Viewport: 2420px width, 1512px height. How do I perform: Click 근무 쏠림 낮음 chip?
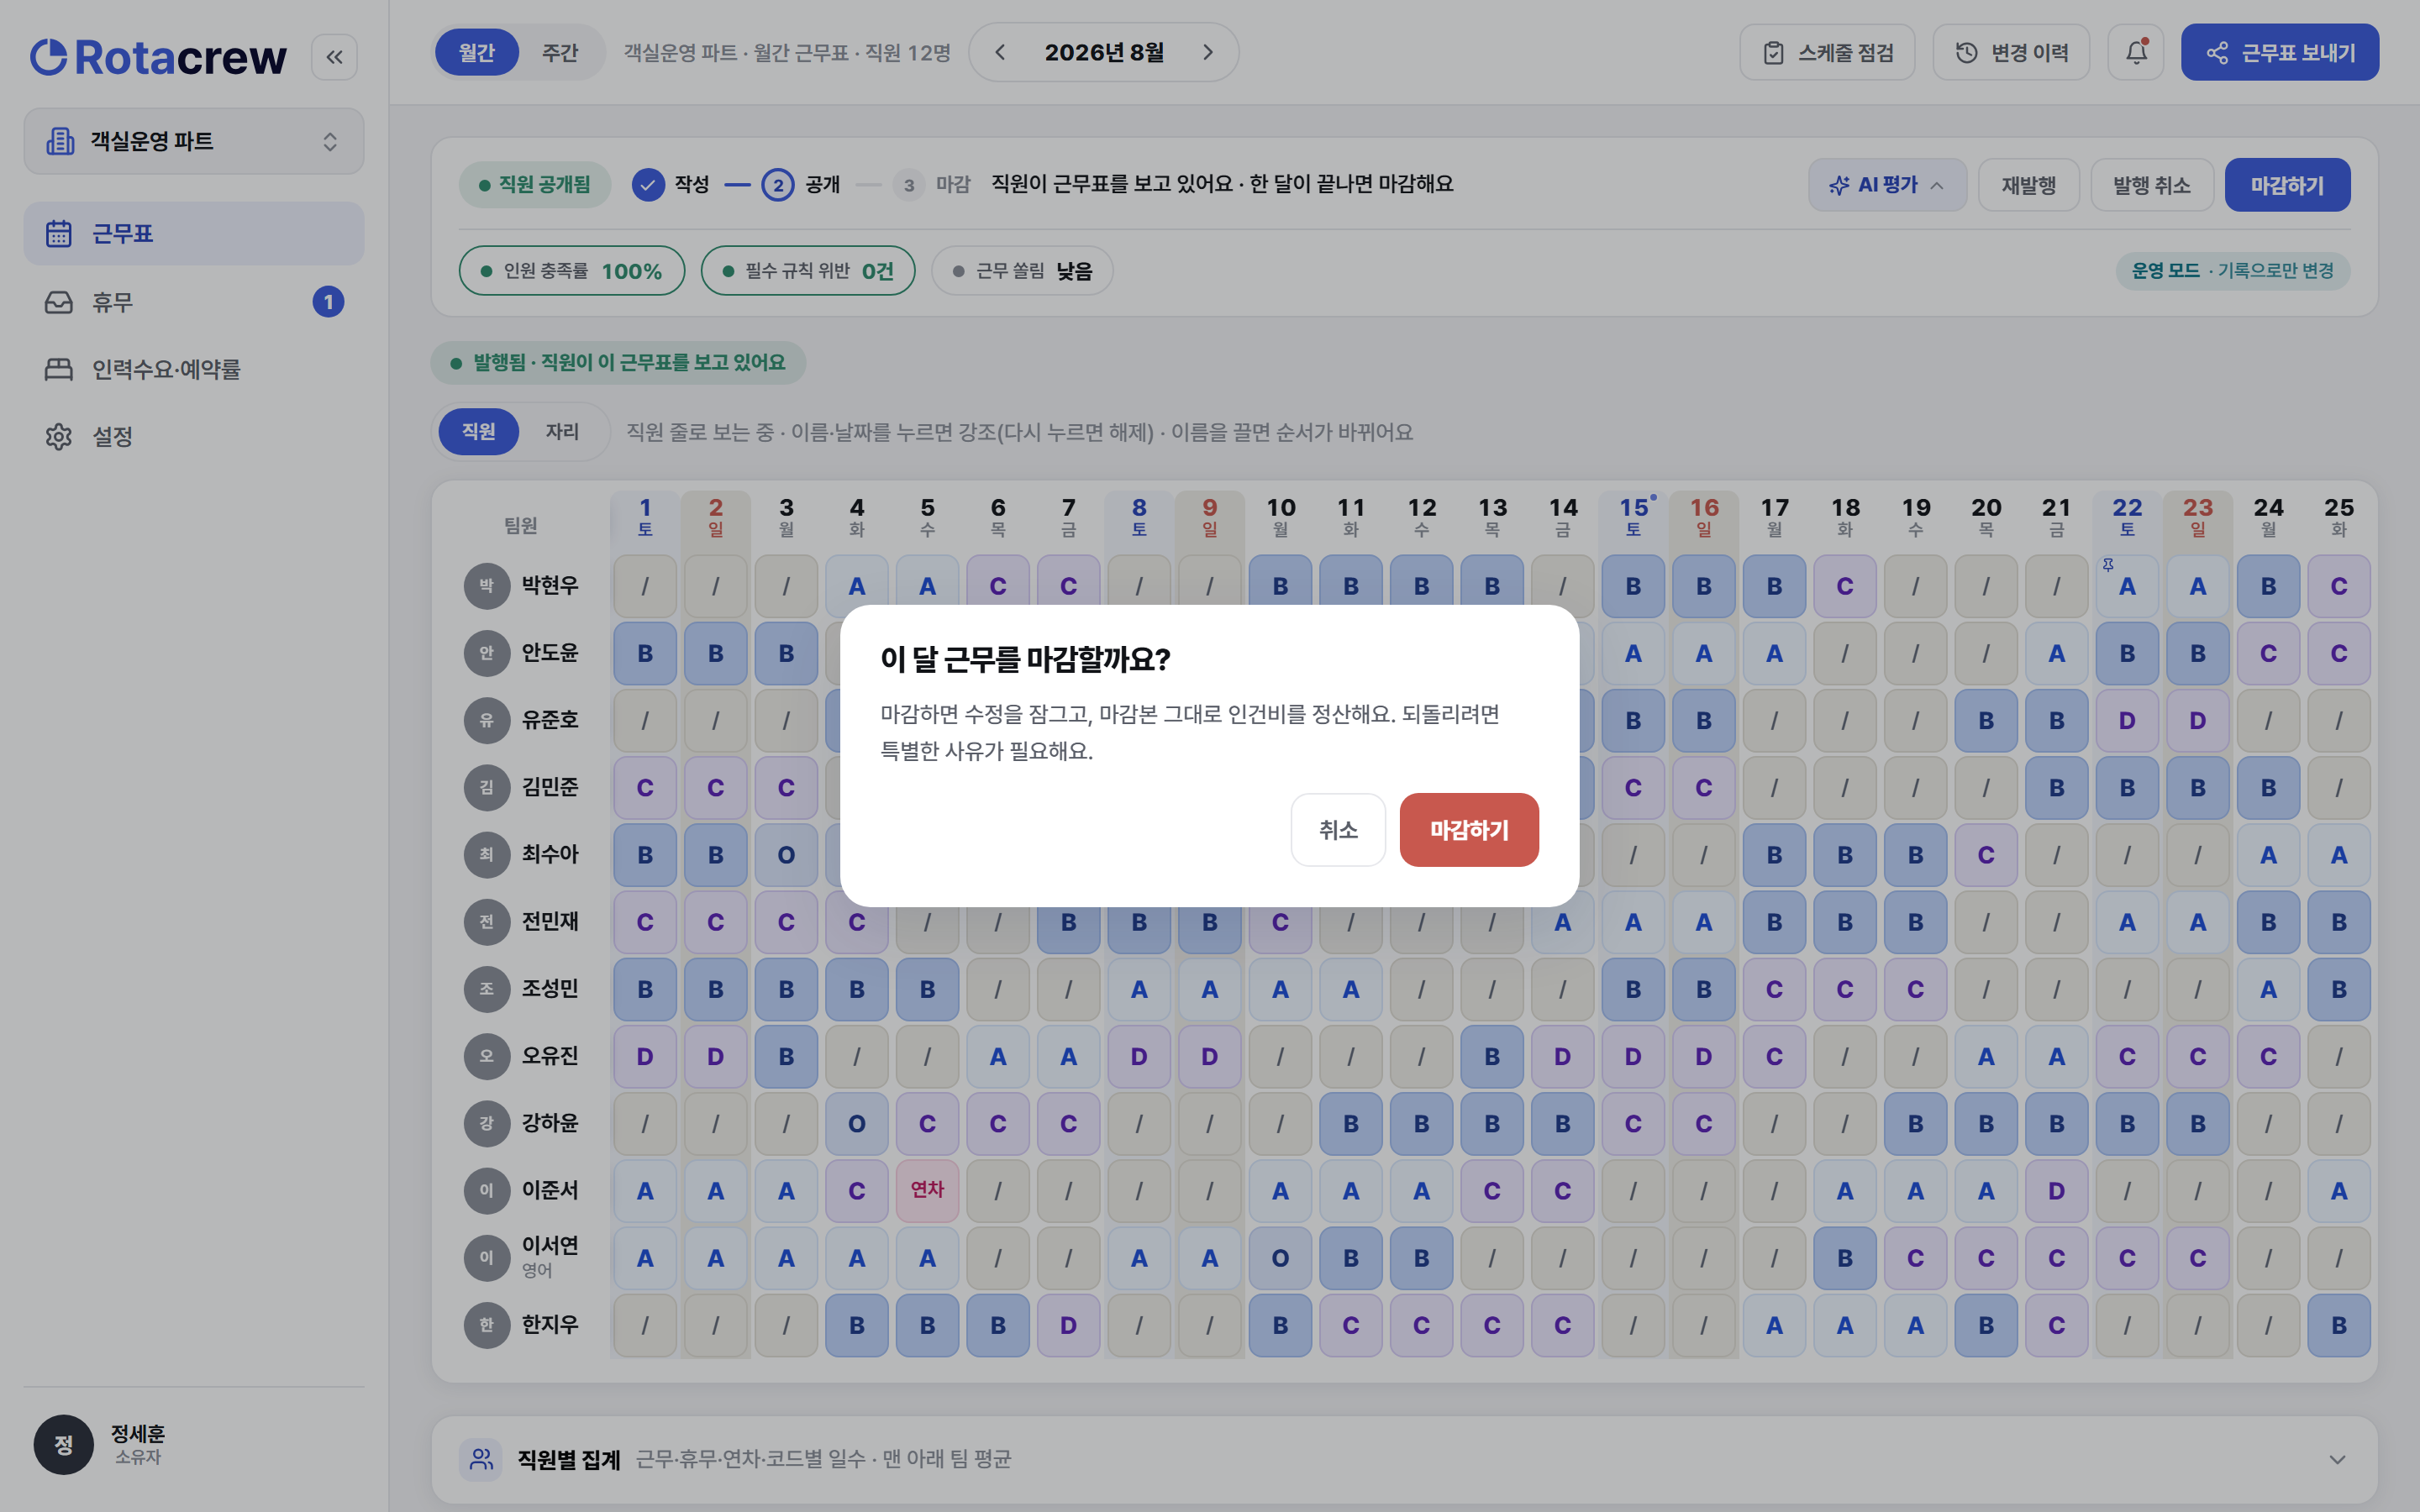(1022, 271)
